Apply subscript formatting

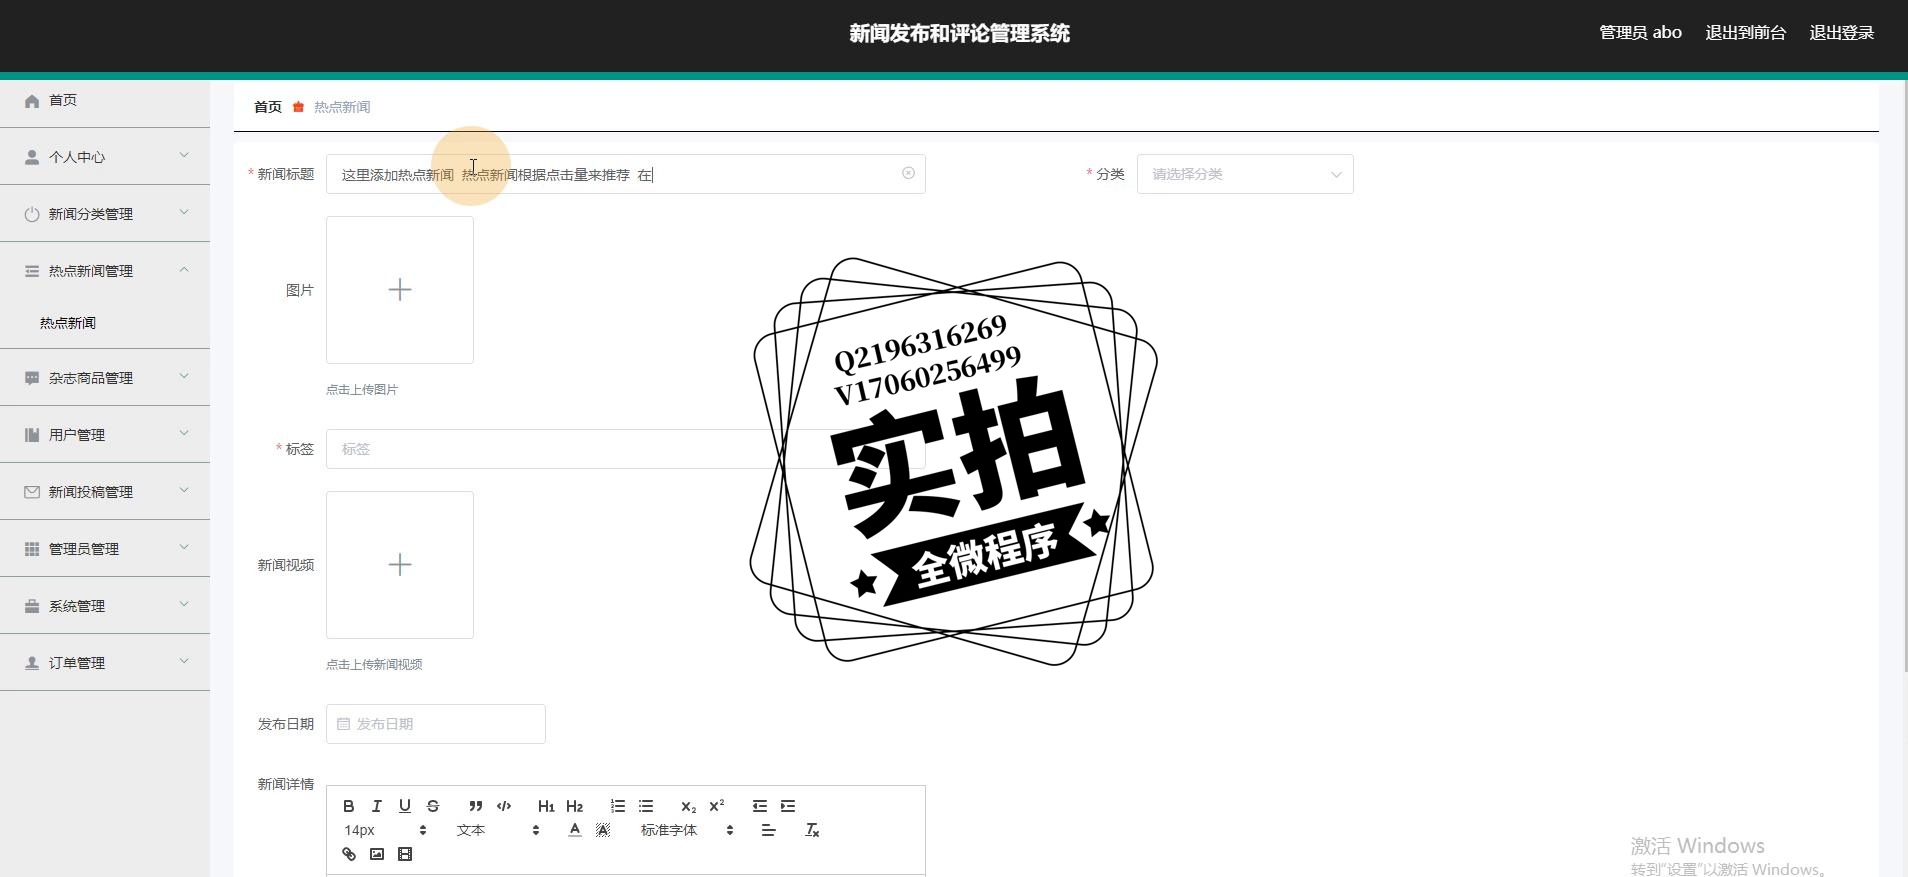coord(688,806)
